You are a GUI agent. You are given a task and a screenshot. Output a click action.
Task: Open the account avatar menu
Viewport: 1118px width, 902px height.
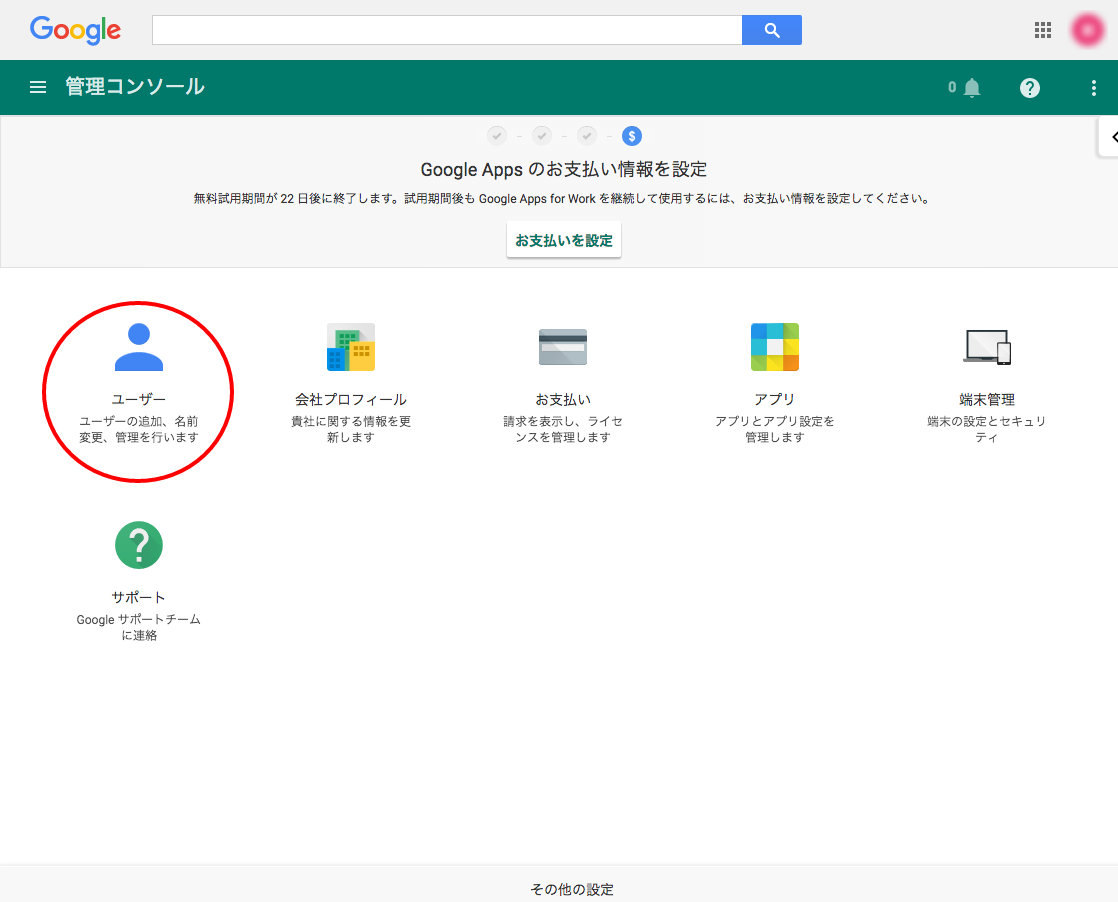(x=1087, y=30)
